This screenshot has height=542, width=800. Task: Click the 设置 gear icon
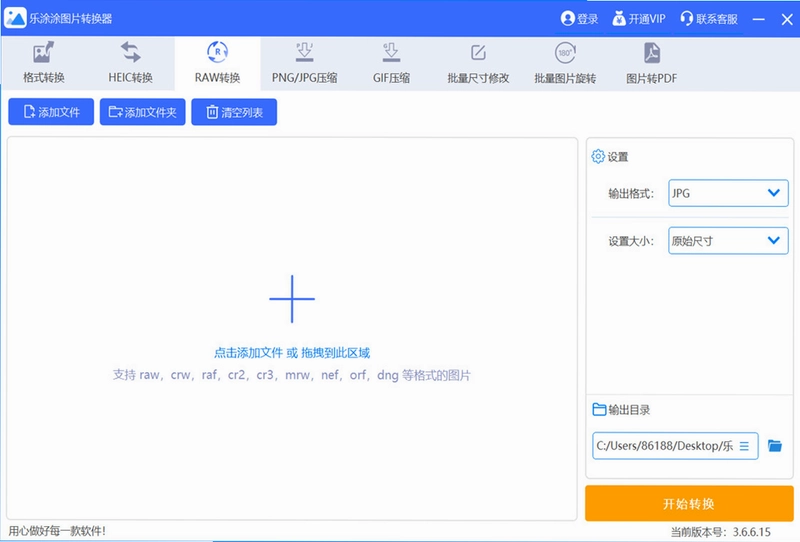[x=598, y=156]
